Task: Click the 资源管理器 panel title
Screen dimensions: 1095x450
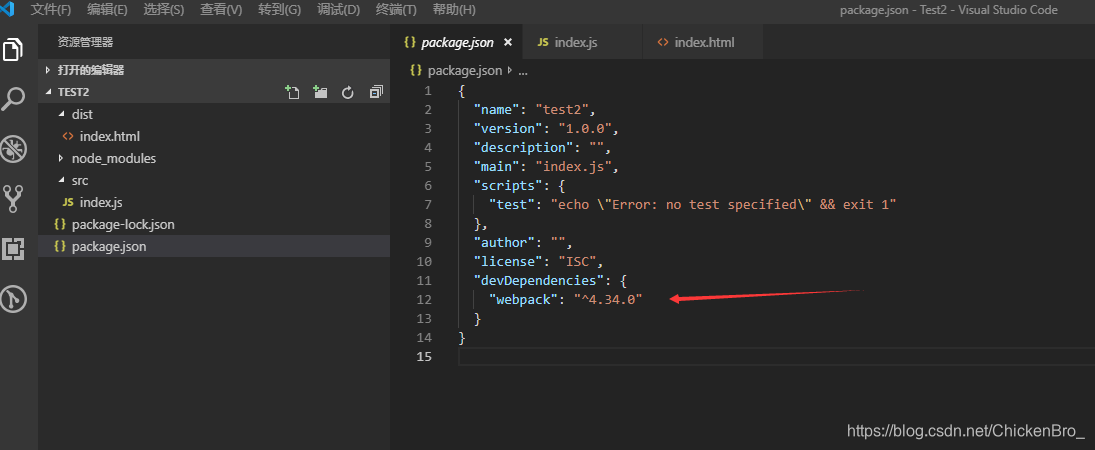Action: 85,43
